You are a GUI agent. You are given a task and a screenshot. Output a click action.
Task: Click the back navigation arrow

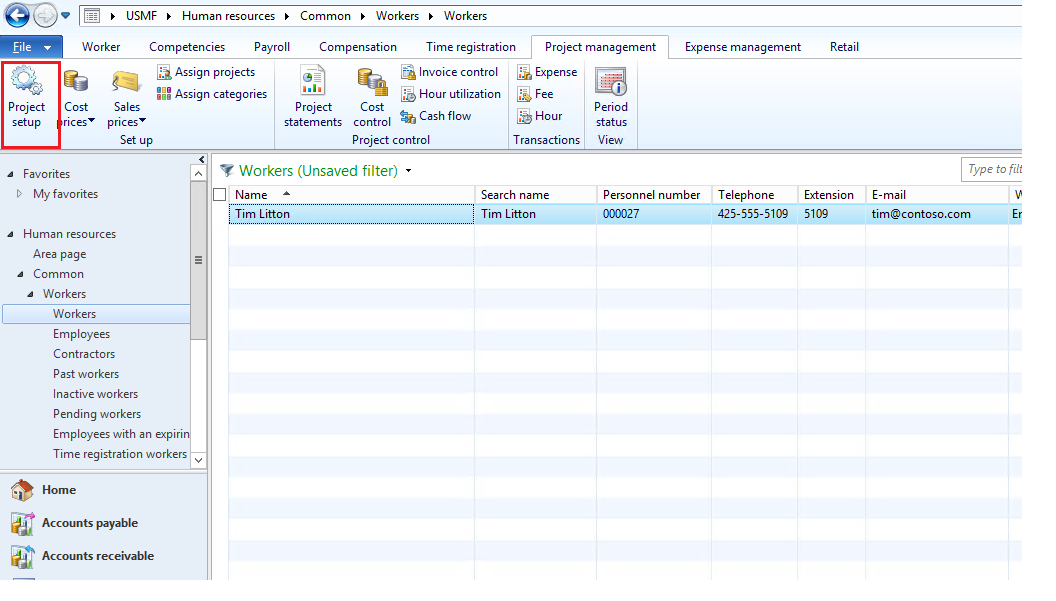click(17, 16)
